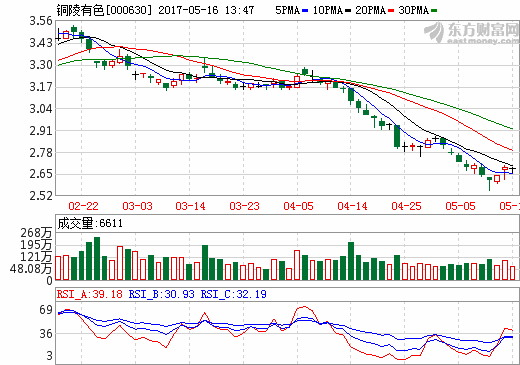Click the 02-22 date label

coord(83,206)
